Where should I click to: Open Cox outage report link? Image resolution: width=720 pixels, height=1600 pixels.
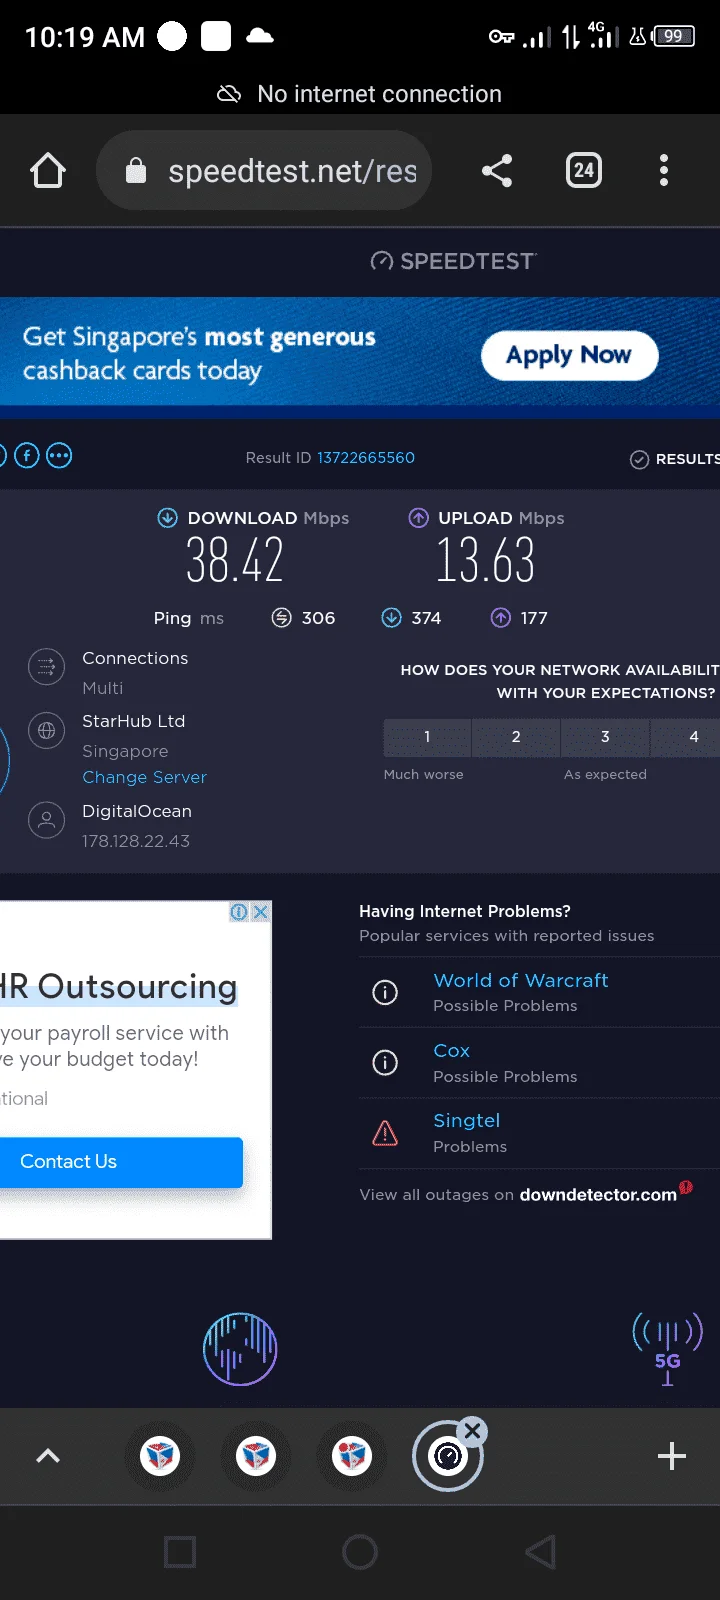pos(452,1051)
